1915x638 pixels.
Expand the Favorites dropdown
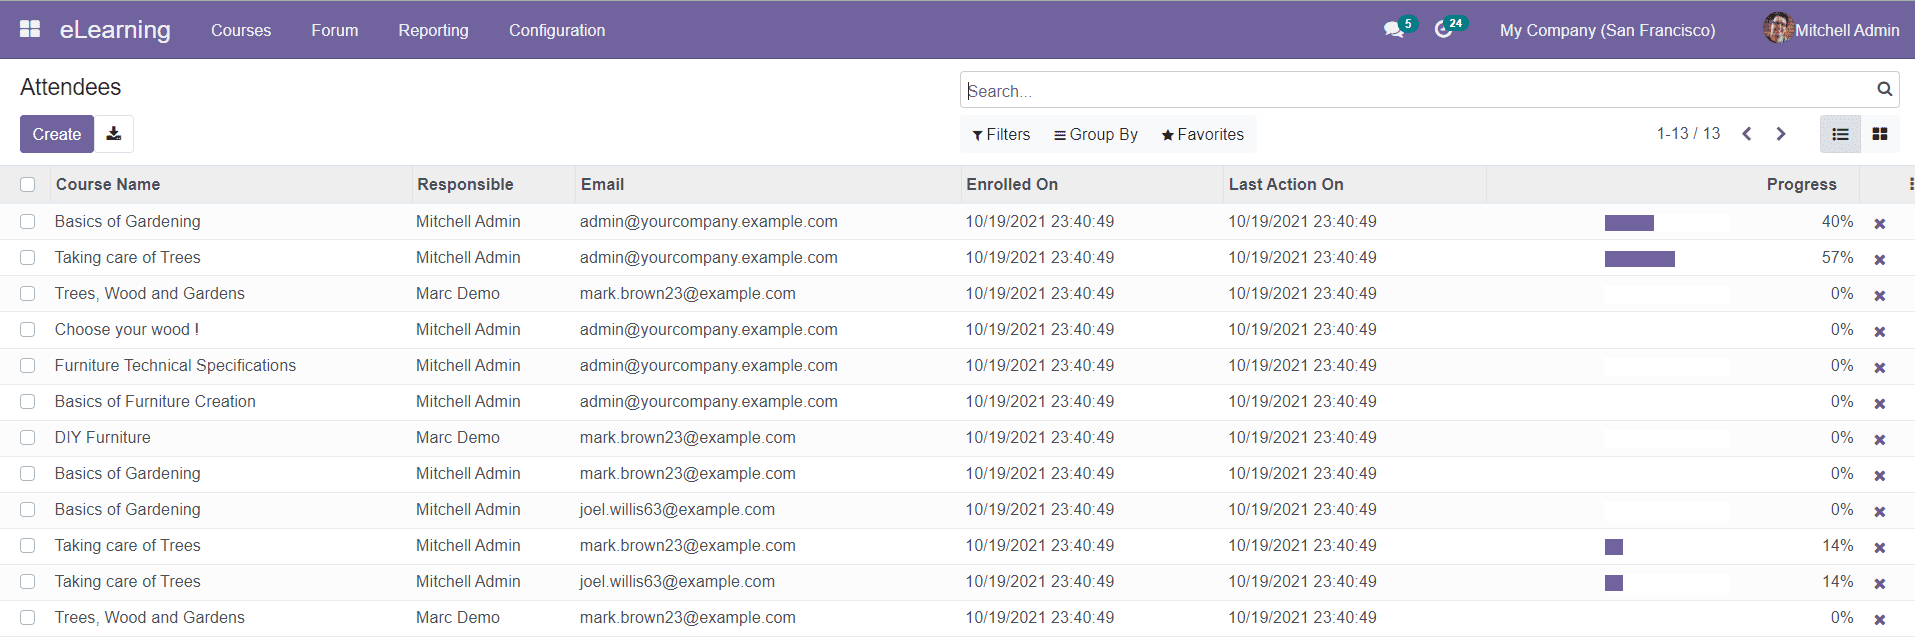tap(1203, 134)
